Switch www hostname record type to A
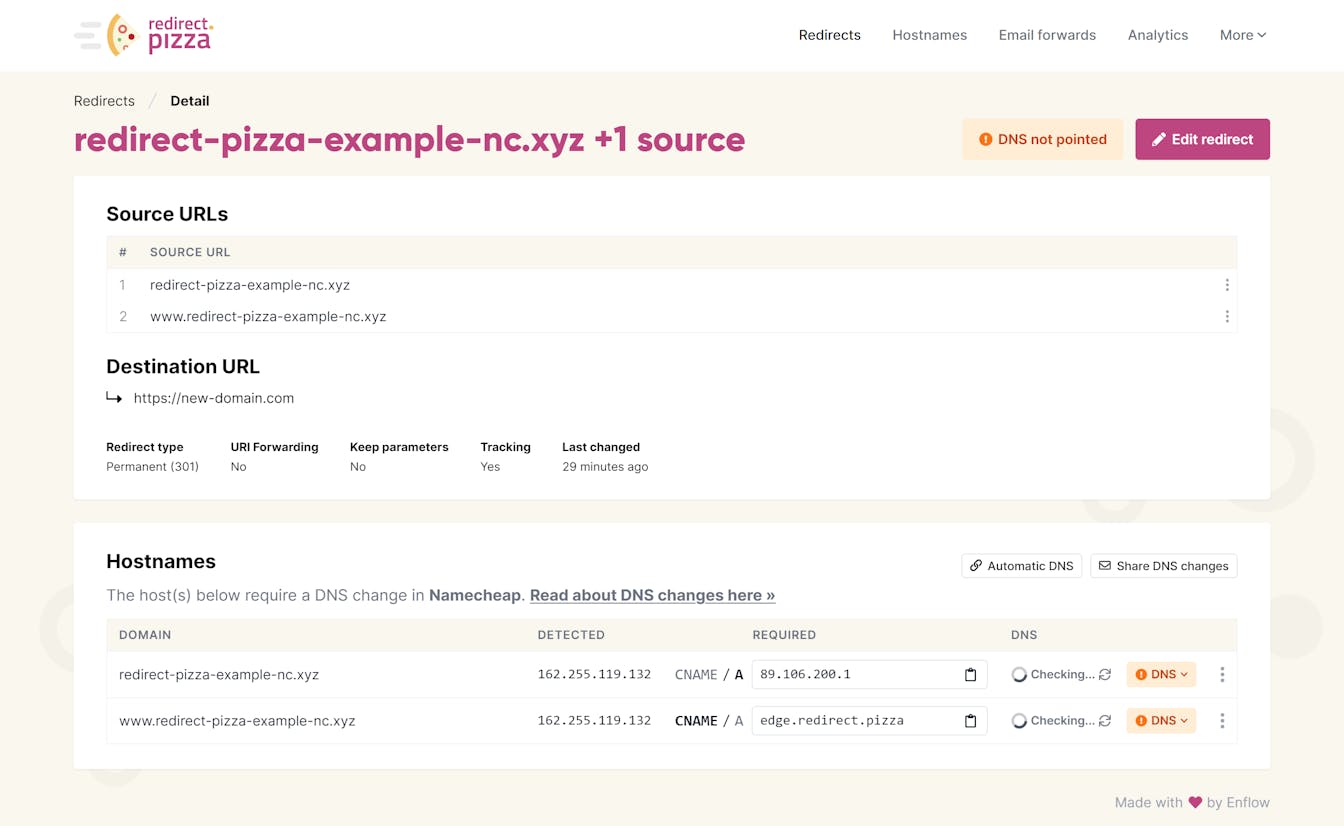Screen dimensions: 1344x826 coord(739,721)
